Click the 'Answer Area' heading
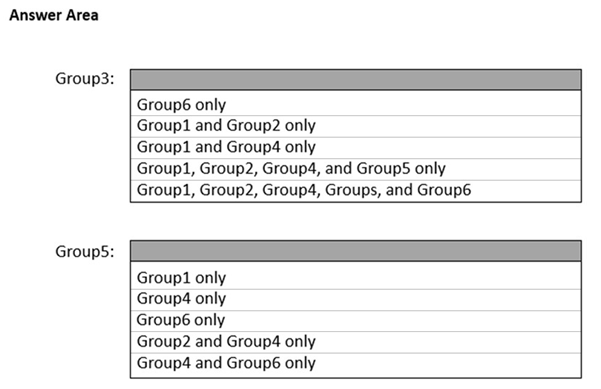 pos(54,15)
